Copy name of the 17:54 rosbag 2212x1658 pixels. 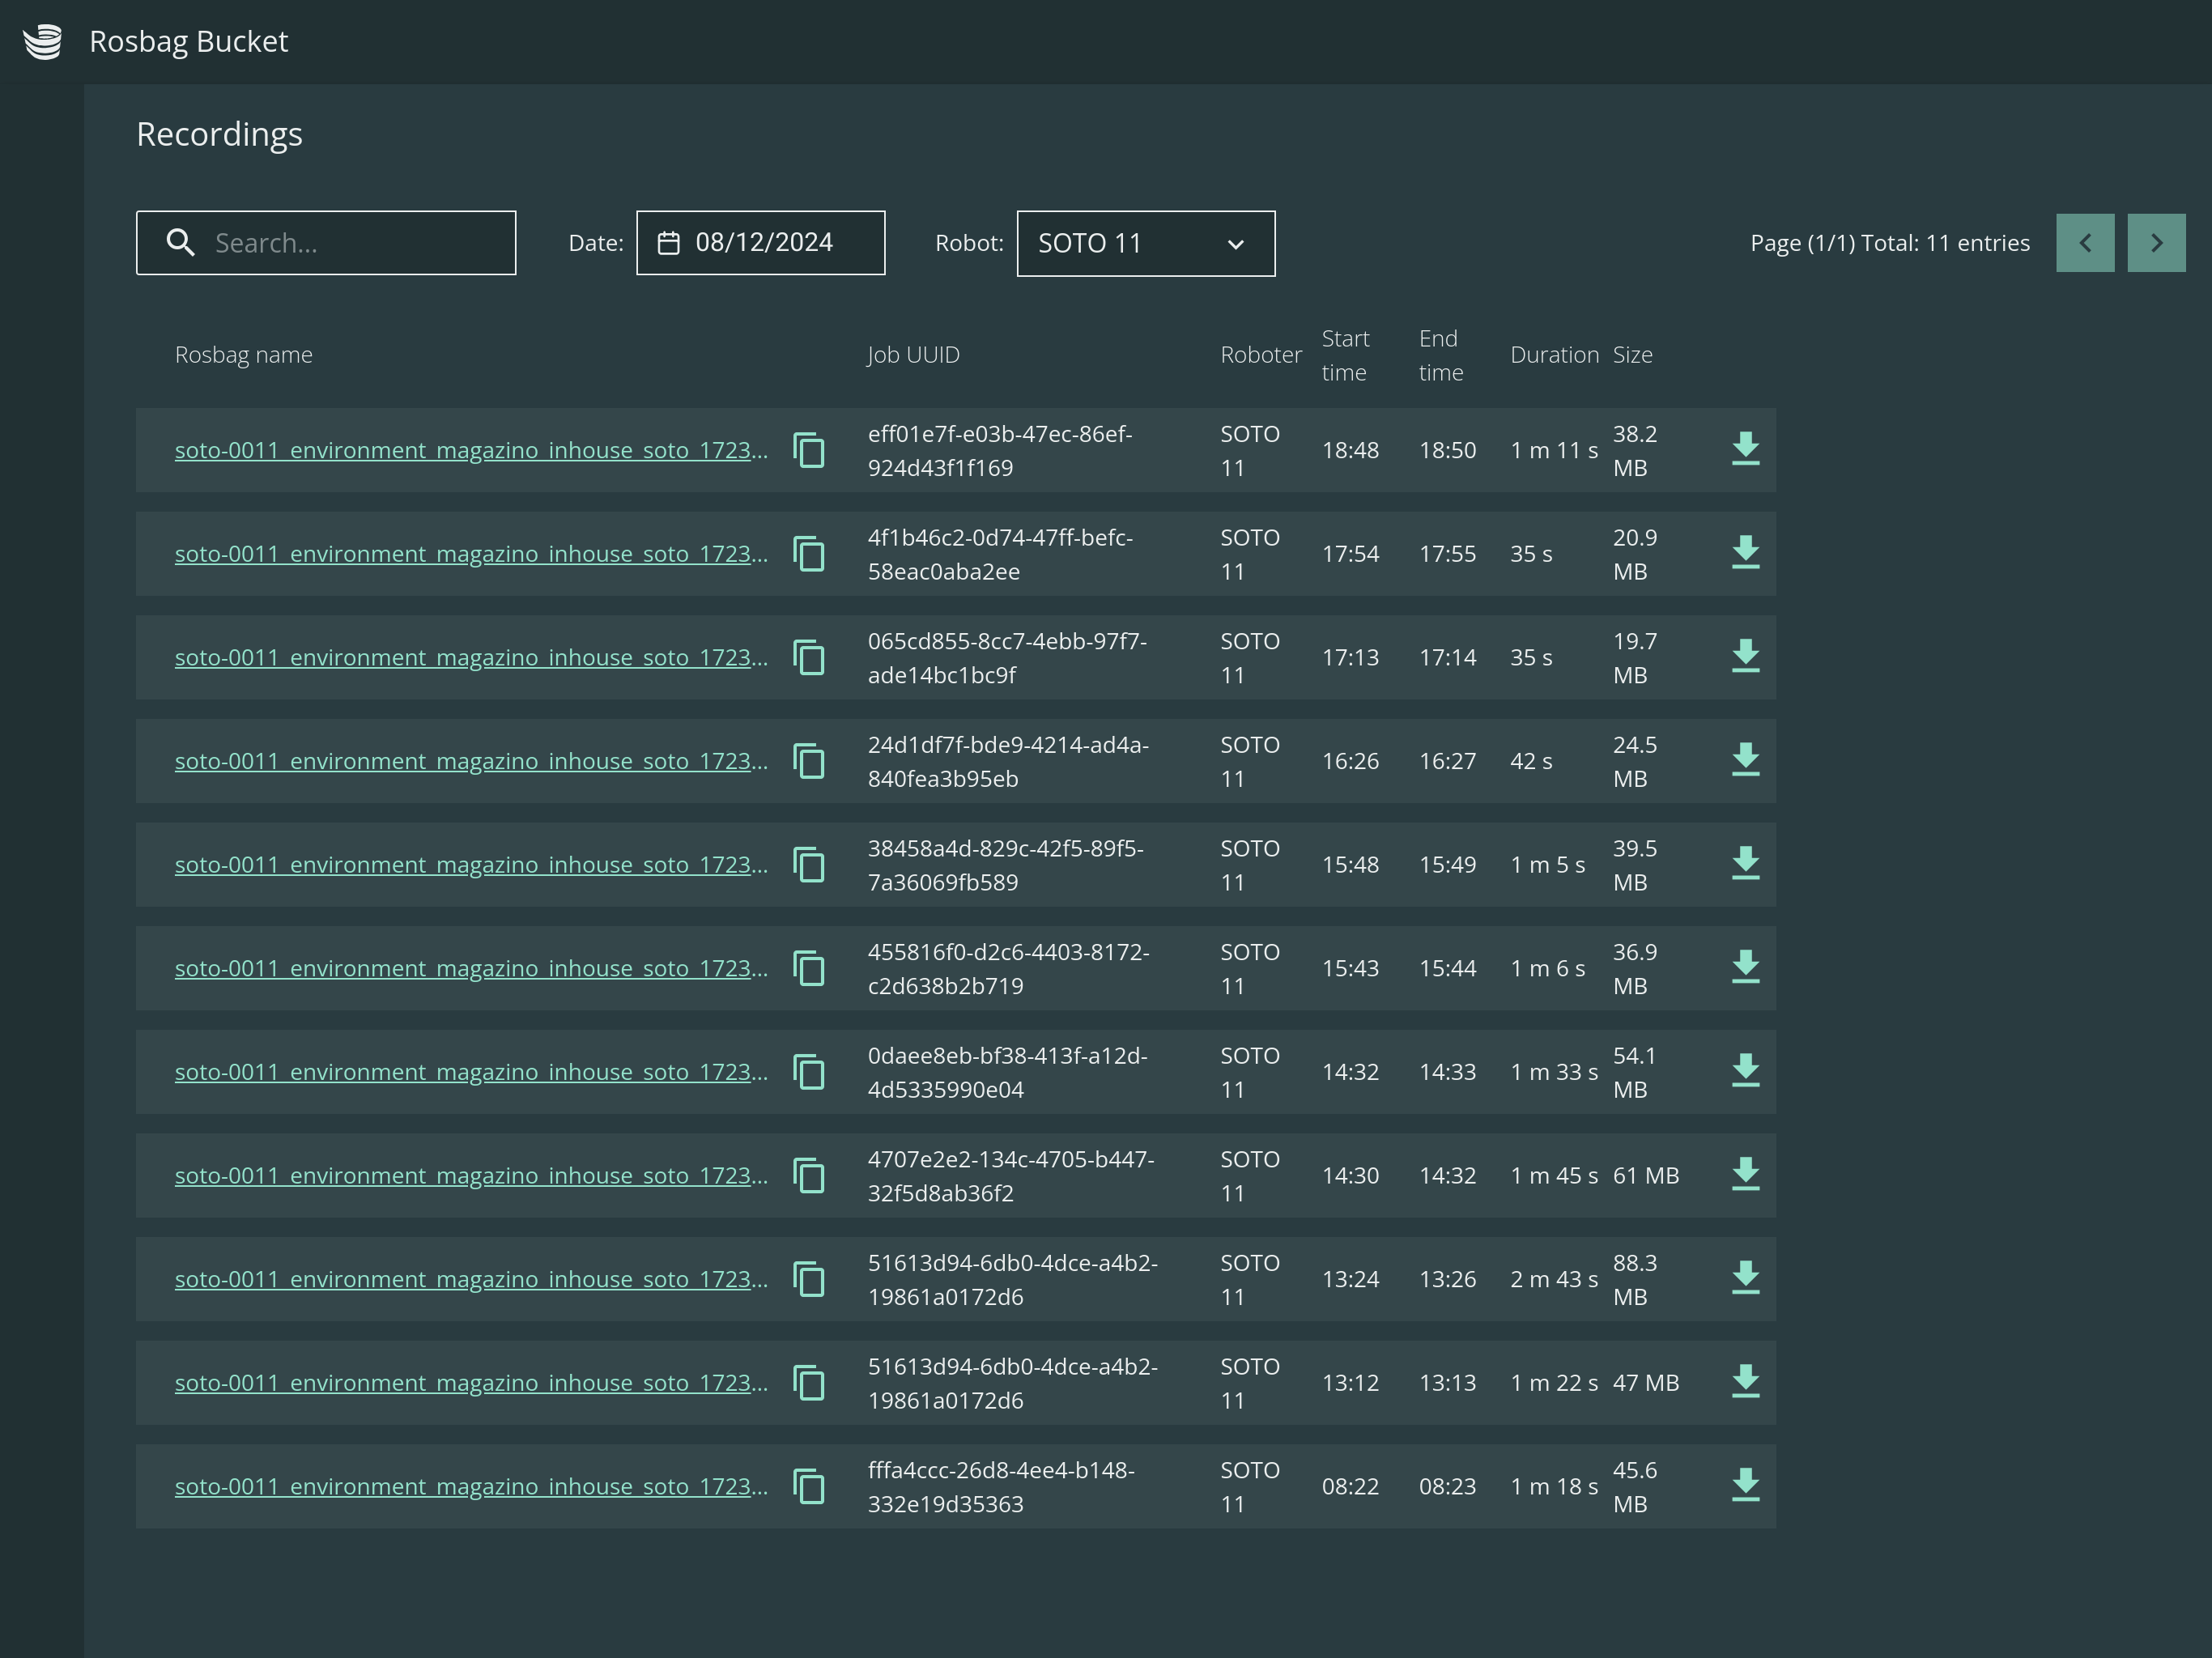(x=809, y=553)
